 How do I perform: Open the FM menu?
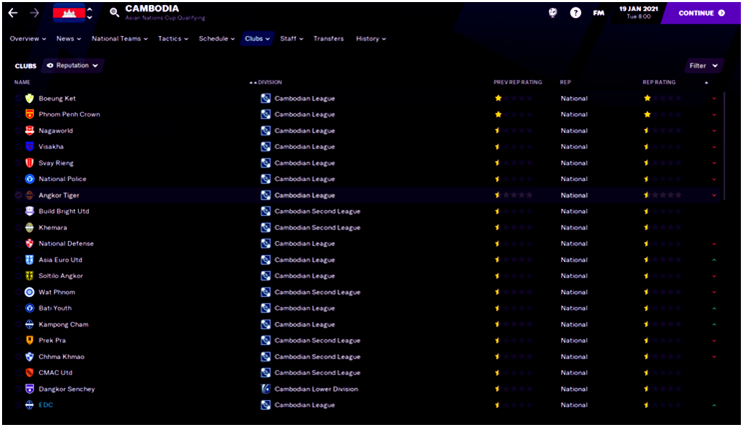pyautogui.click(x=599, y=13)
